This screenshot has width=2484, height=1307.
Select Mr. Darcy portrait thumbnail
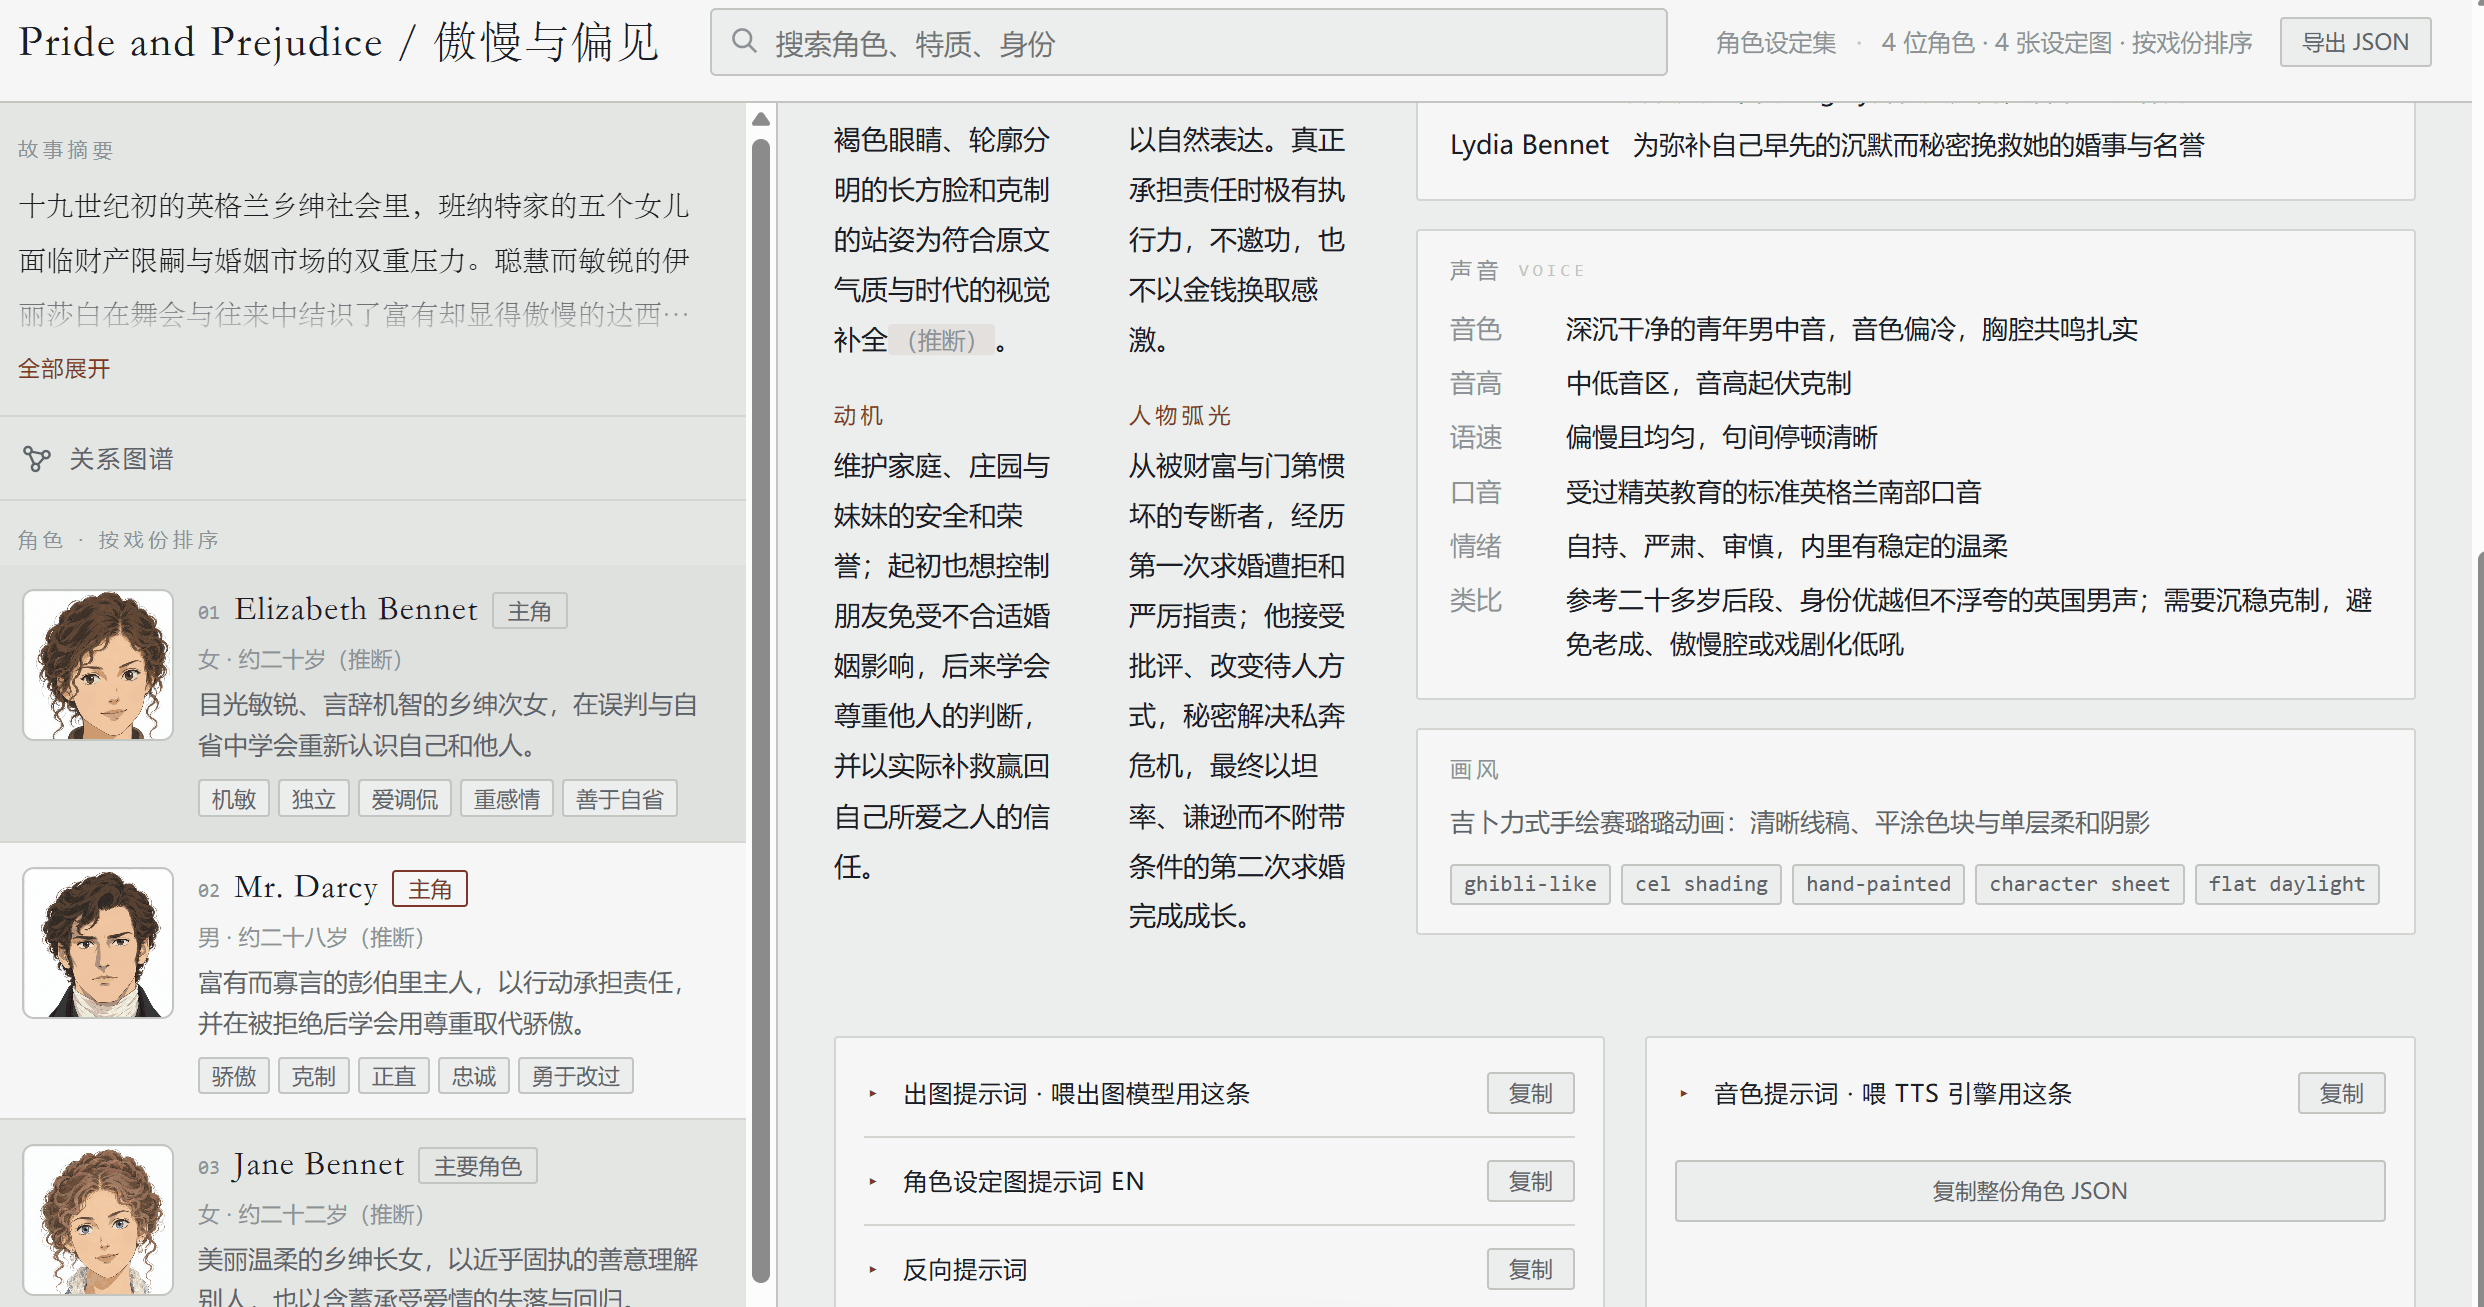(98, 943)
